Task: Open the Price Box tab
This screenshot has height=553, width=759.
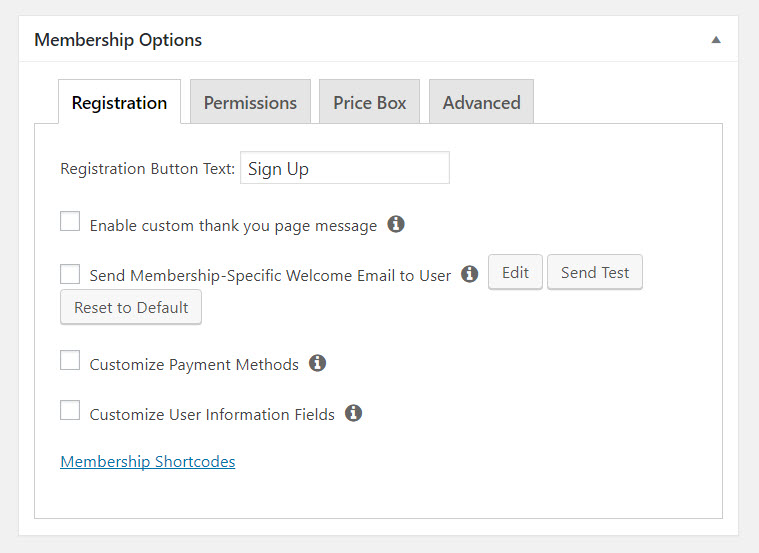Action: tap(369, 102)
